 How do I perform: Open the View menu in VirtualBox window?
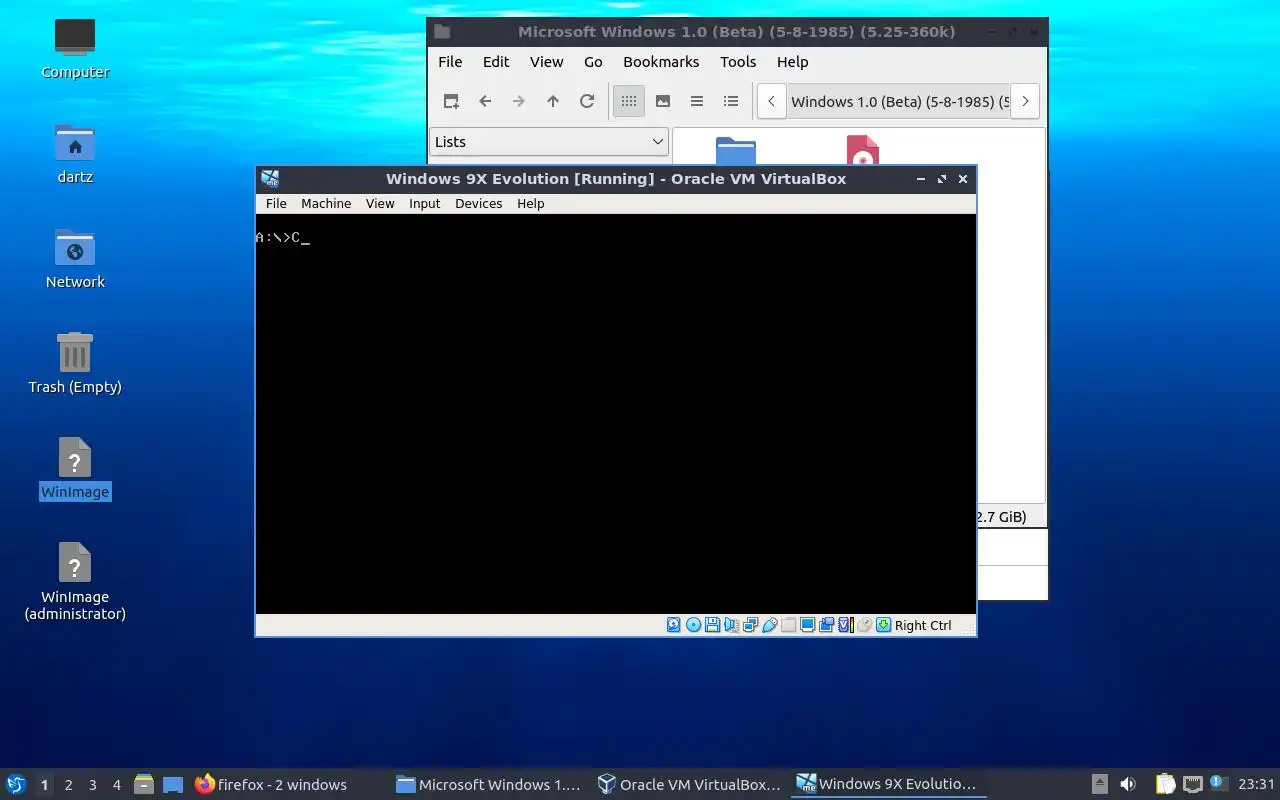coord(380,203)
